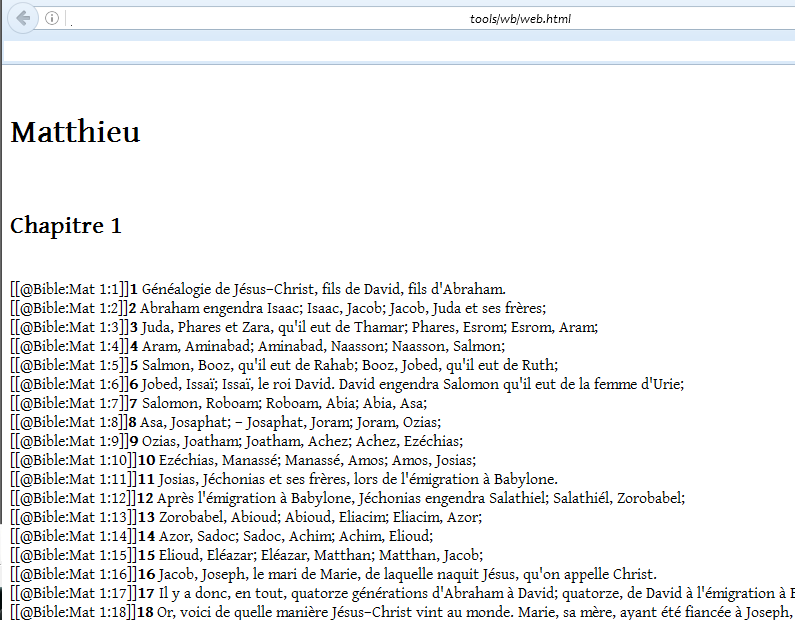The height and width of the screenshot is (620, 795).
Task: Click the [[@Bible:Mat 1:18]] reference tag
Action: tap(73, 612)
